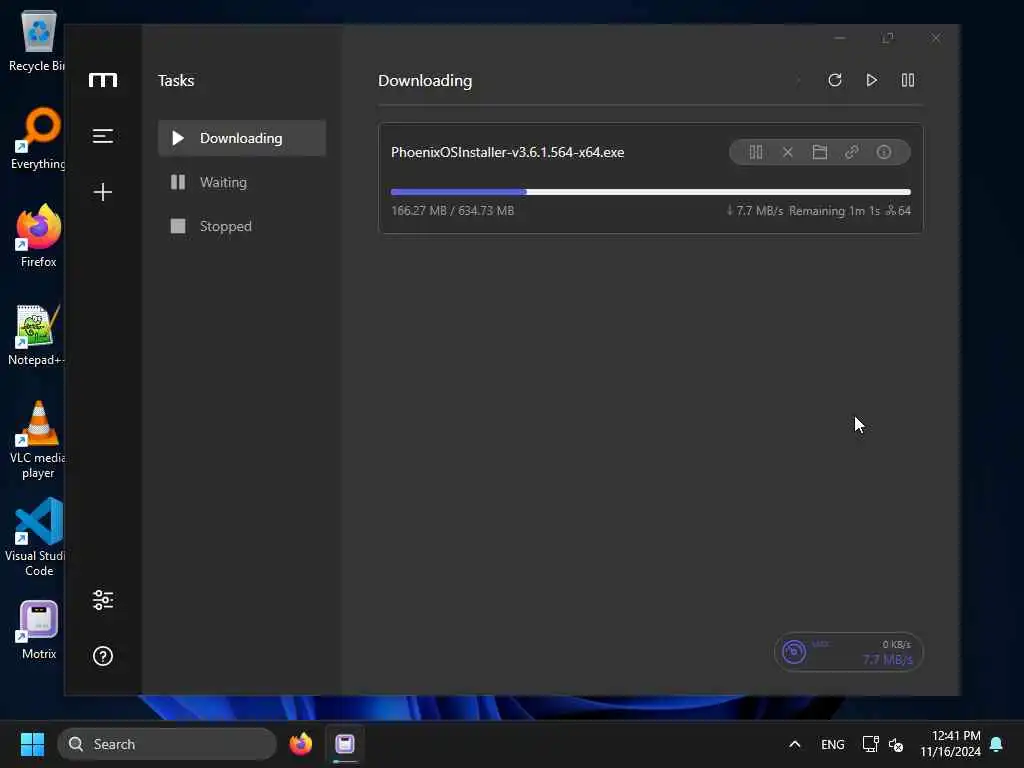Open VLC media player desktop shortcut

pyautogui.click(x=37, y=440)
